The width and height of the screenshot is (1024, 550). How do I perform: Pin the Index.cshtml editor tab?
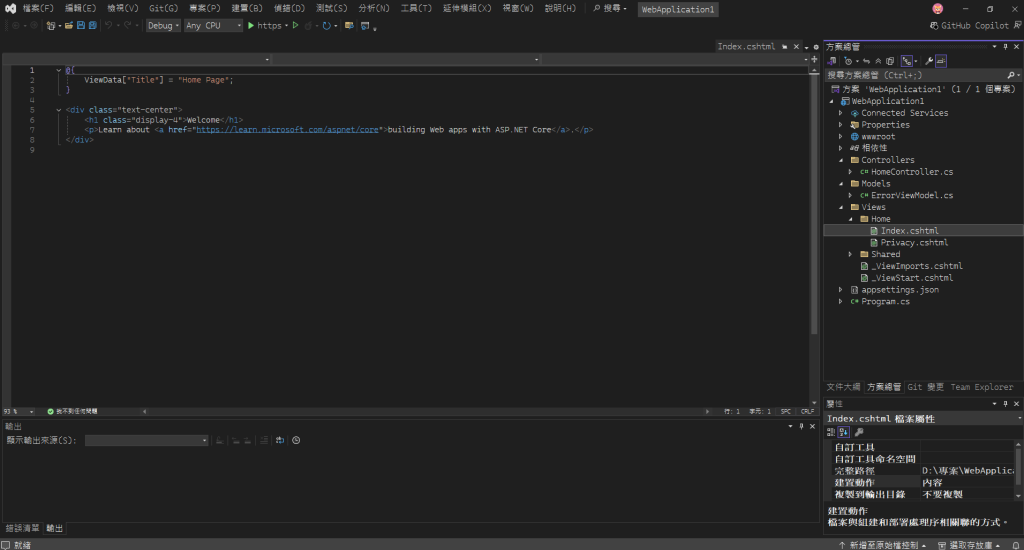click(784, 46)
